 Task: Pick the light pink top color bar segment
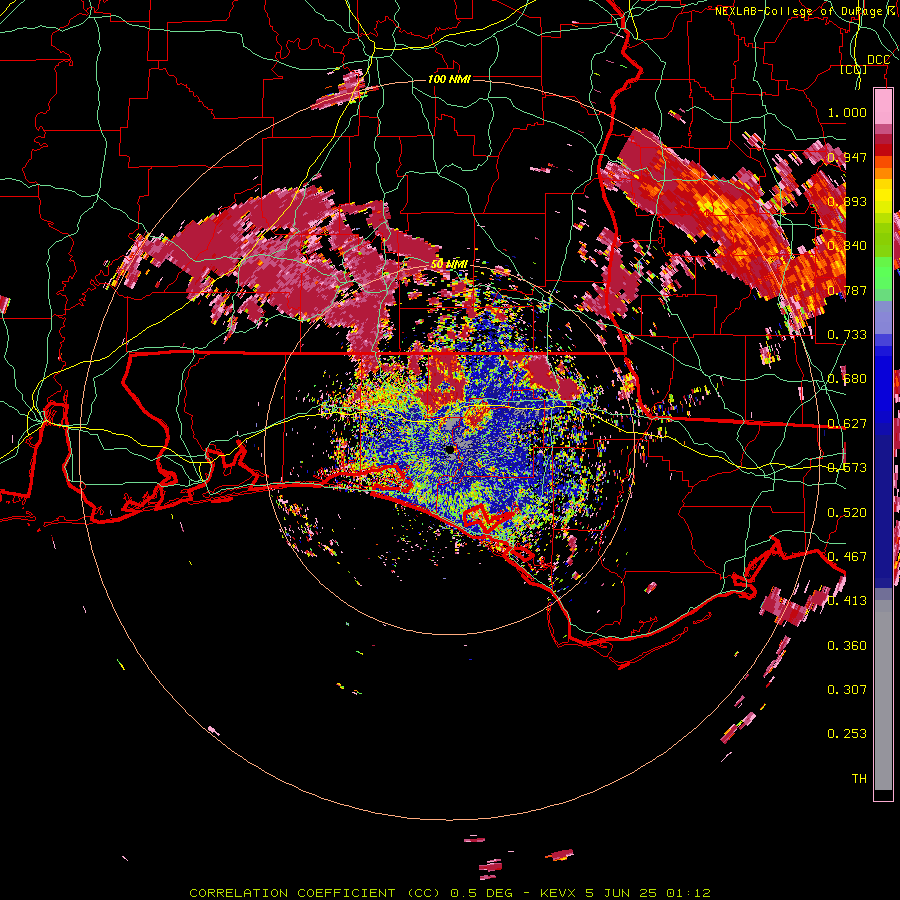pyautogui.click(x=883, y=107)
